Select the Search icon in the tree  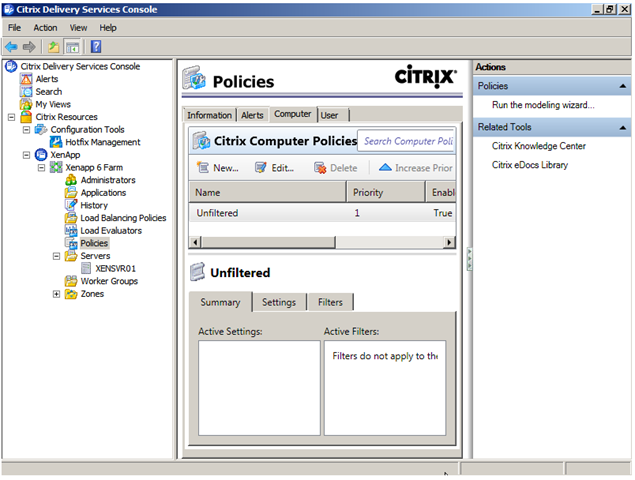click(x=26, y=92)
